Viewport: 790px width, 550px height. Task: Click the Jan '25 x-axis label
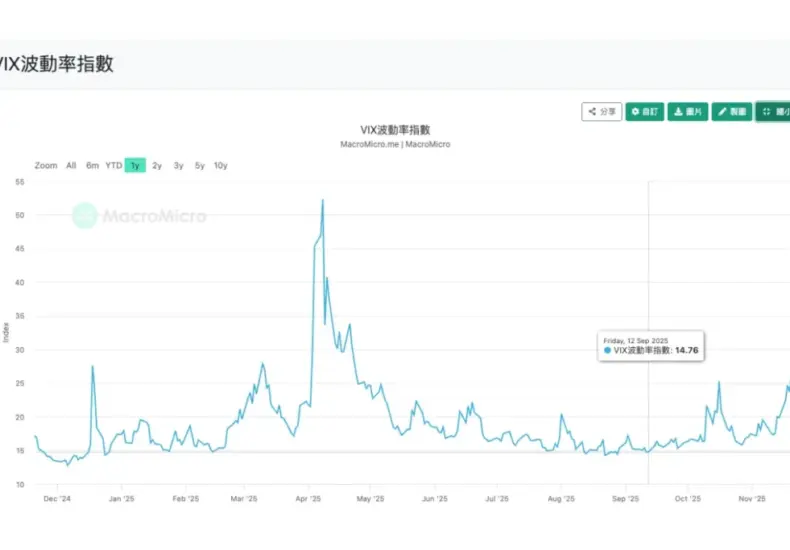pos(121,499)
